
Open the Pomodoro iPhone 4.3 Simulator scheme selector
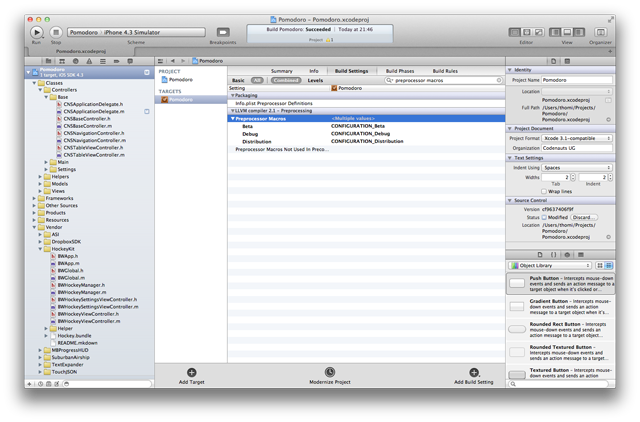click(136, 32)
